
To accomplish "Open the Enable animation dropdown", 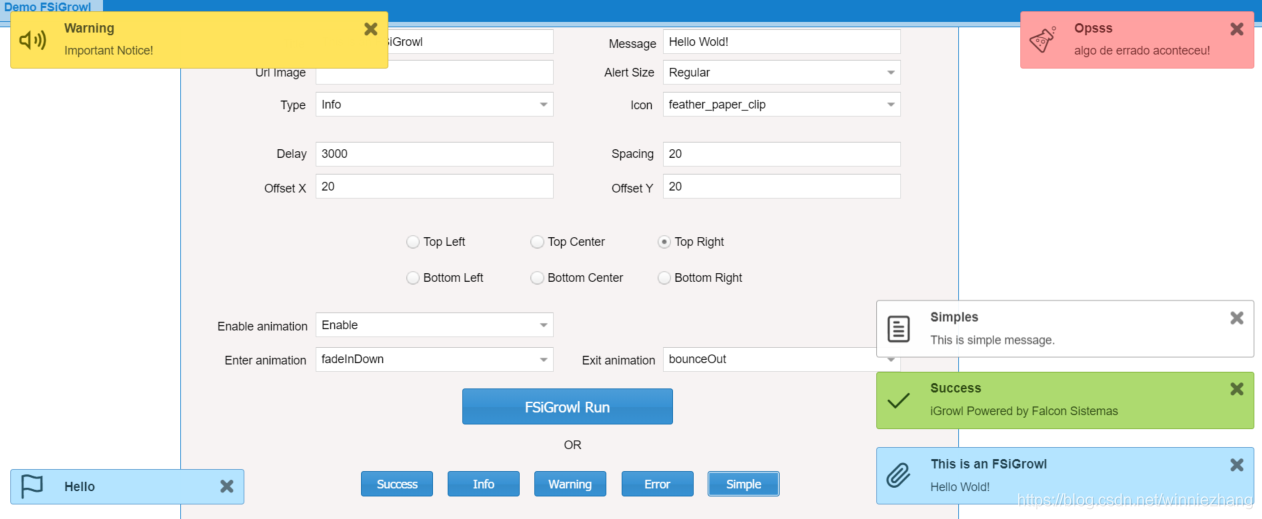I will tap(435, 325).
